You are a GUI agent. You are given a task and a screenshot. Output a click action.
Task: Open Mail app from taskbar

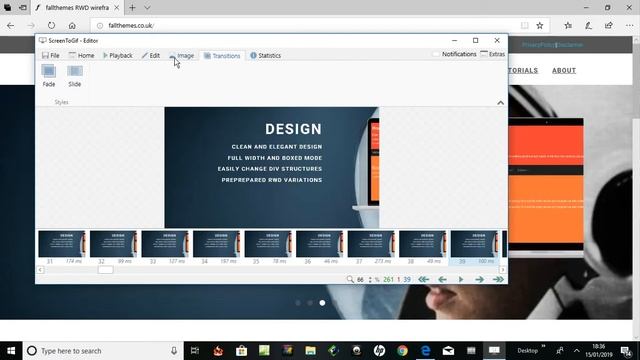[449, 351]
